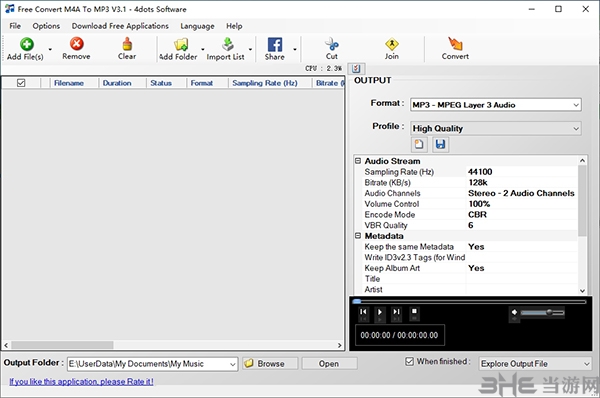This screenshot has height=398, width=600.
Task: Select the Encode Mode CBR value
Action: 478,215
